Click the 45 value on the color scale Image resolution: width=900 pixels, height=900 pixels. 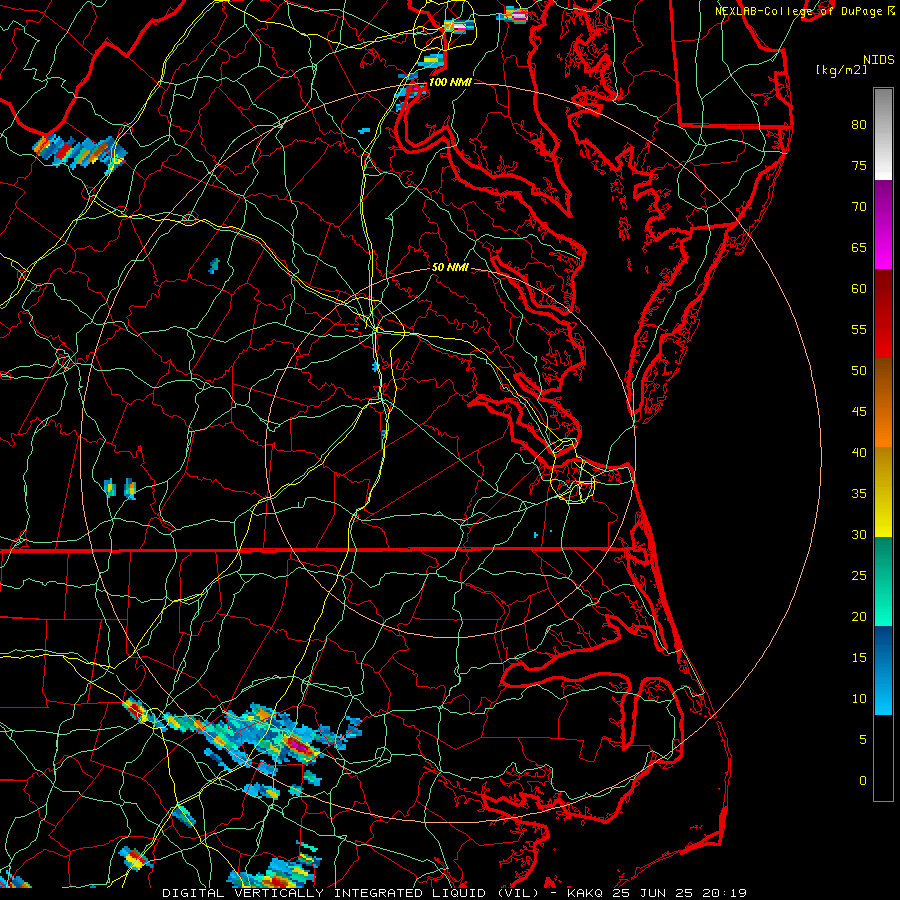pyautogui.click(x=859, y=412)
